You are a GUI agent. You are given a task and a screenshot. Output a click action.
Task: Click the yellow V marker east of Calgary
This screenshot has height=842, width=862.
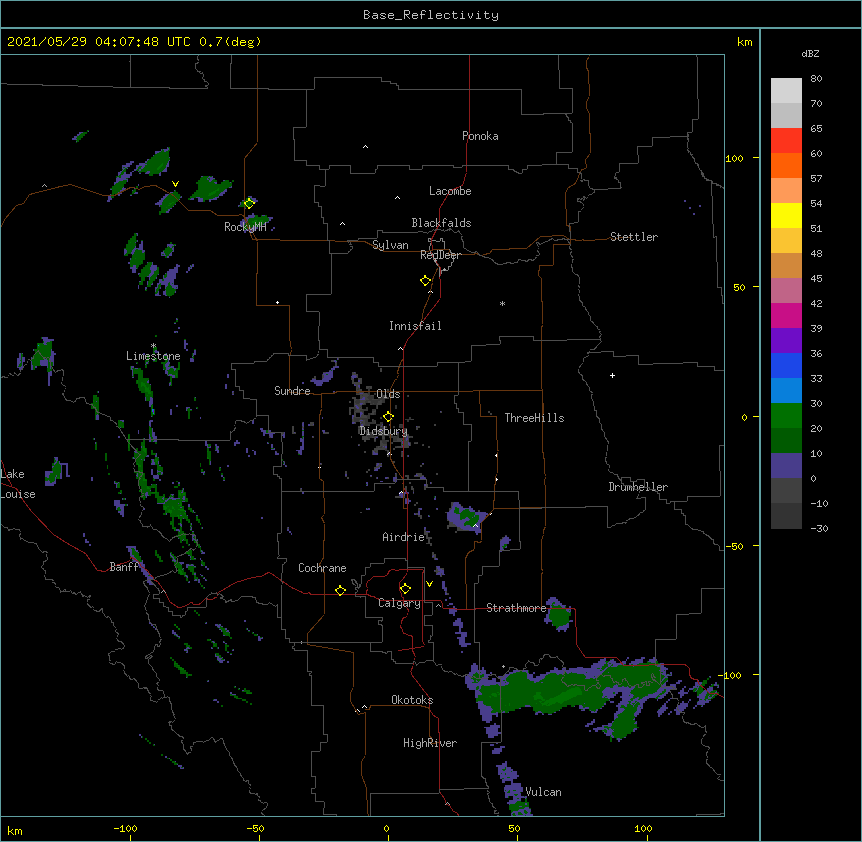click(x=429, y=584)
